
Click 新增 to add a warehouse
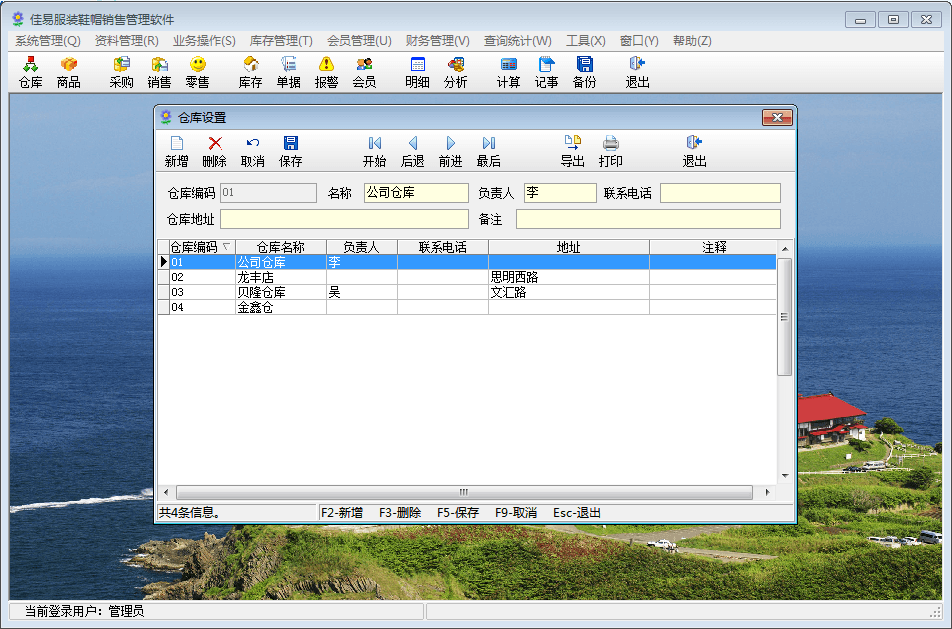point(176,151)
